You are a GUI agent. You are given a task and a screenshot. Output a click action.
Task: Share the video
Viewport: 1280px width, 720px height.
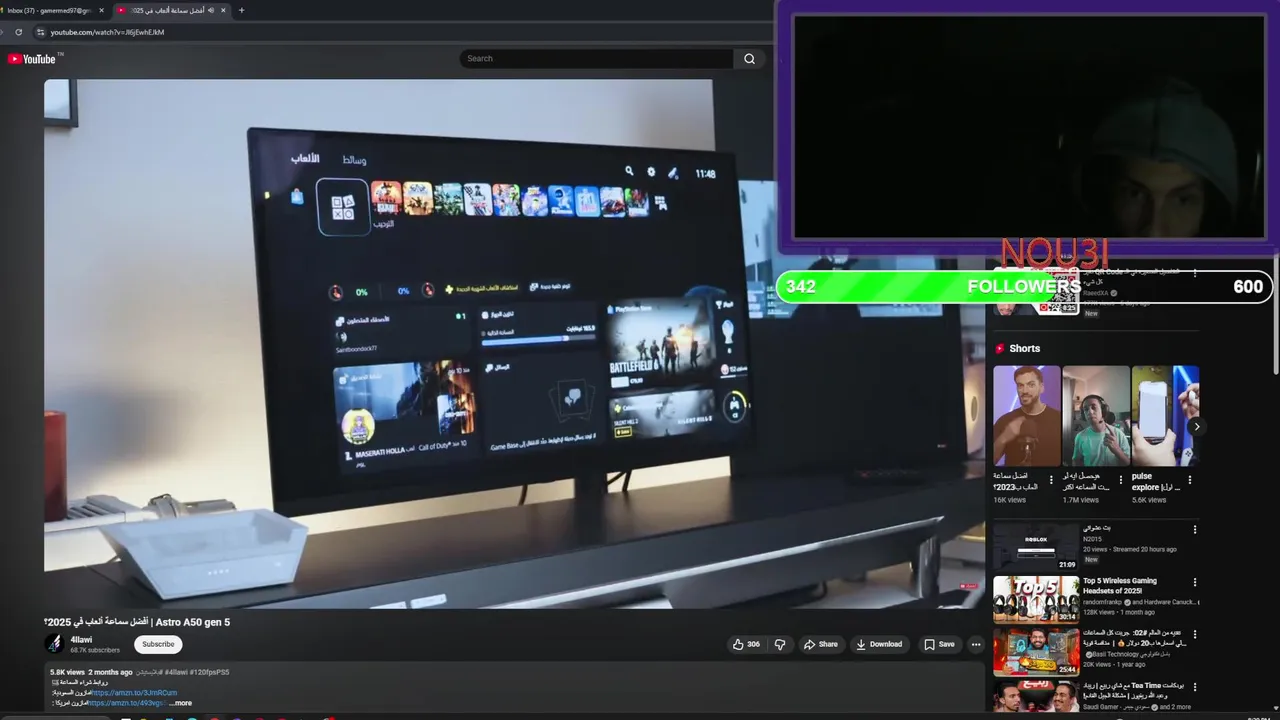tap(821, 644)
